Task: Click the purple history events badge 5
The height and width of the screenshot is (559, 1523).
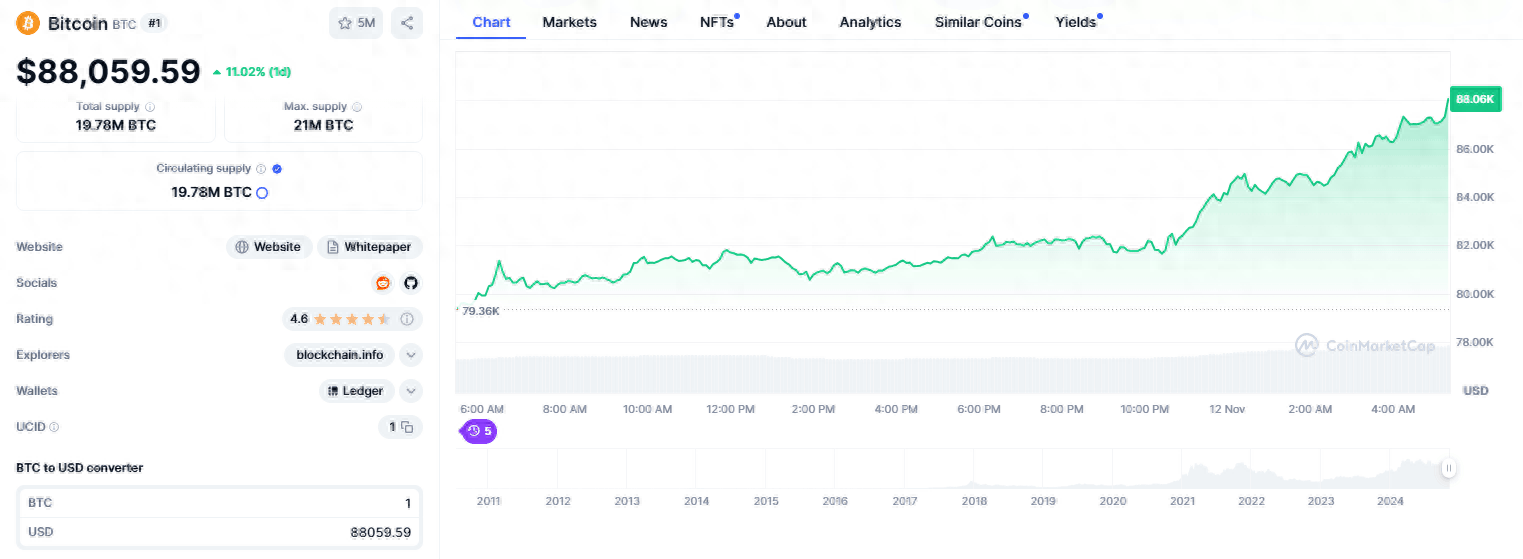Action: (x=479, y=431)
